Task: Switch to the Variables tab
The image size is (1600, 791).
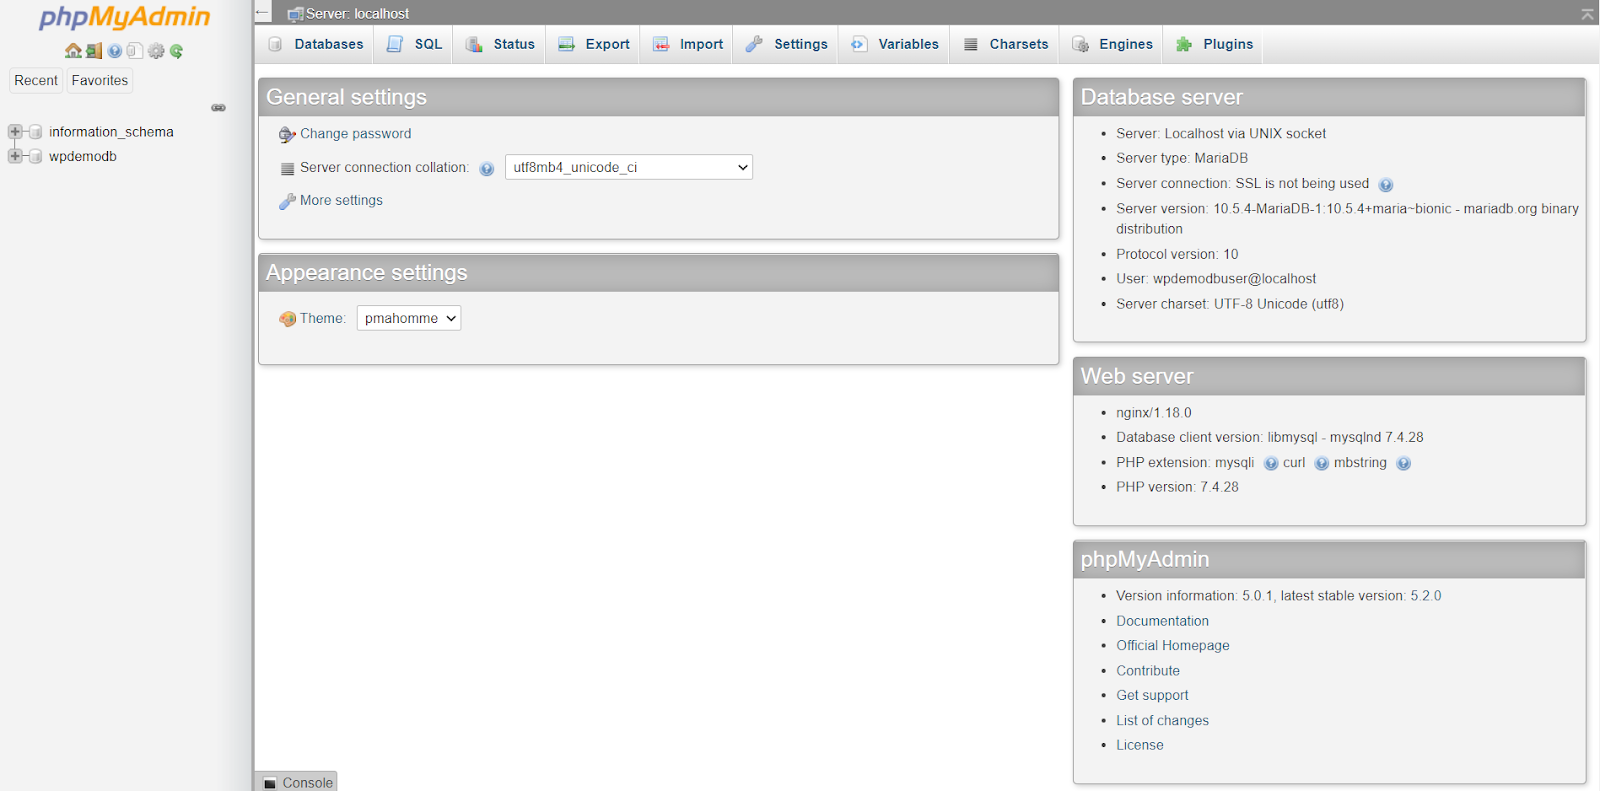Action: (895, 44)
